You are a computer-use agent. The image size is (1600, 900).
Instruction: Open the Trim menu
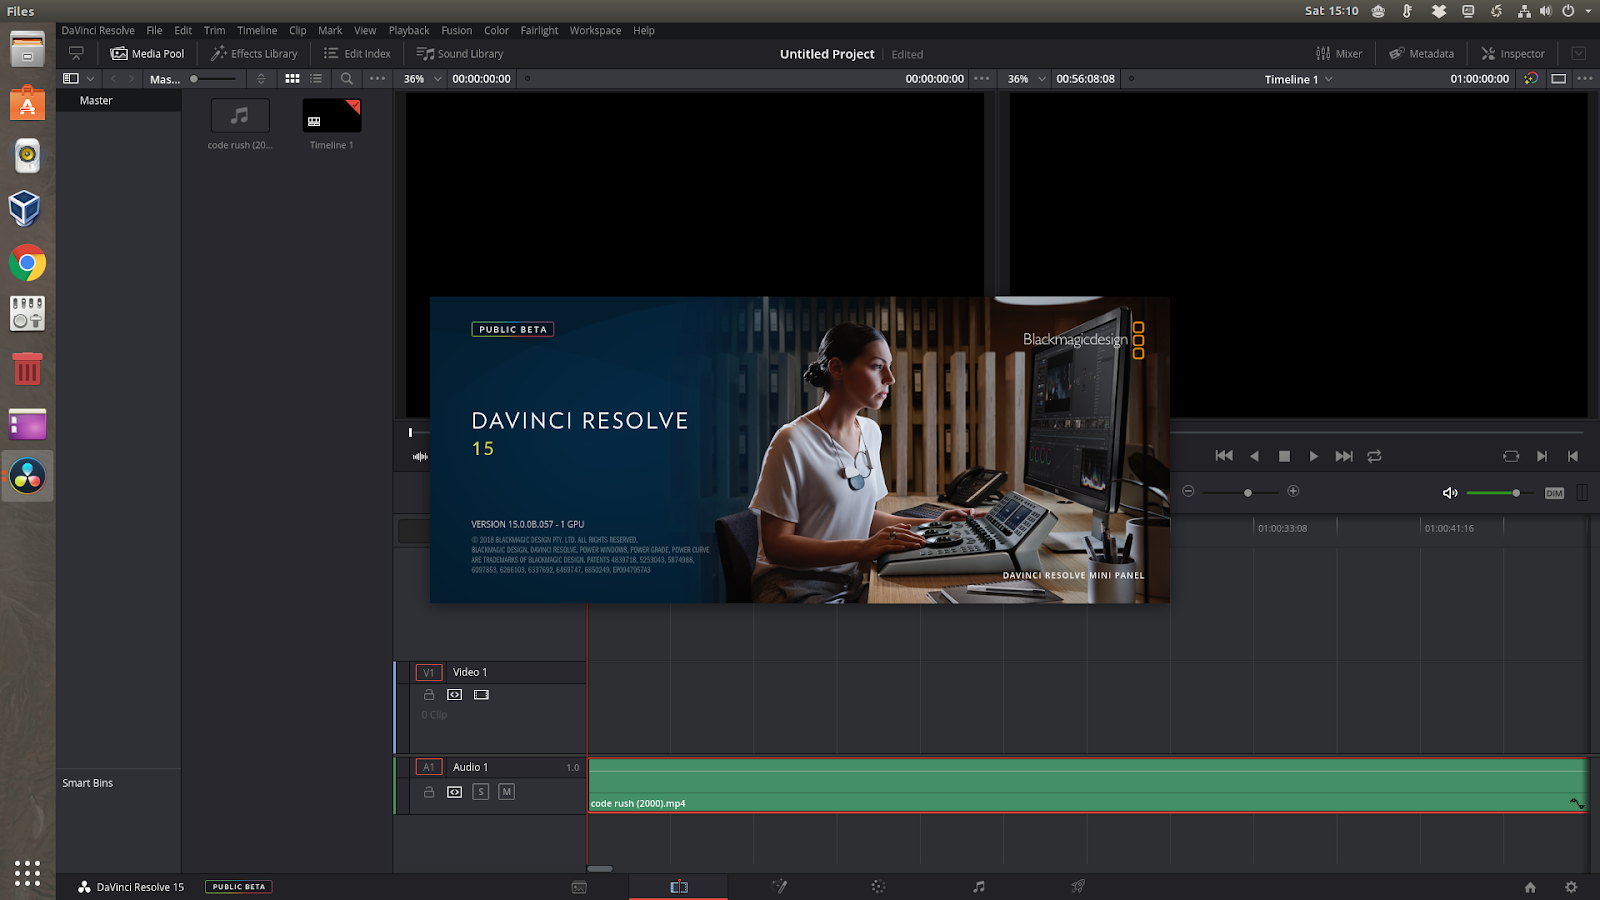214,30
